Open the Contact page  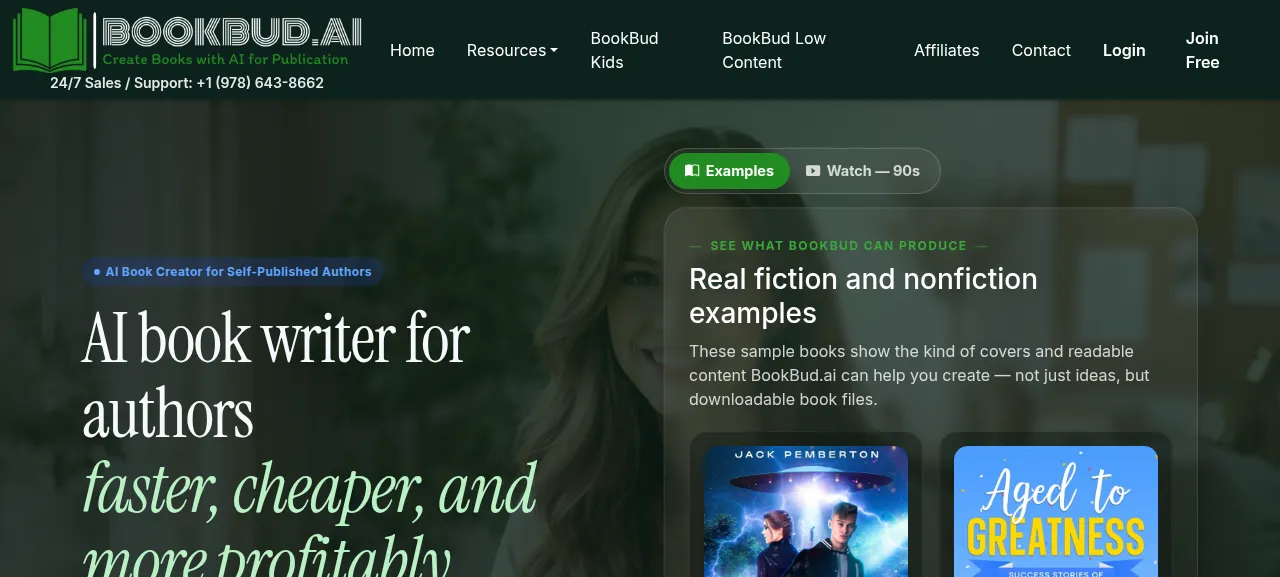1041,50
